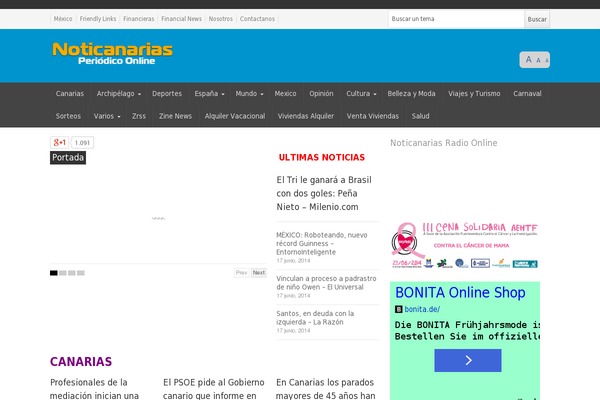Open Belleza y Moda section
Viewport: 600px width, 400px height.
pyautogui.click(x=411, y=93)
